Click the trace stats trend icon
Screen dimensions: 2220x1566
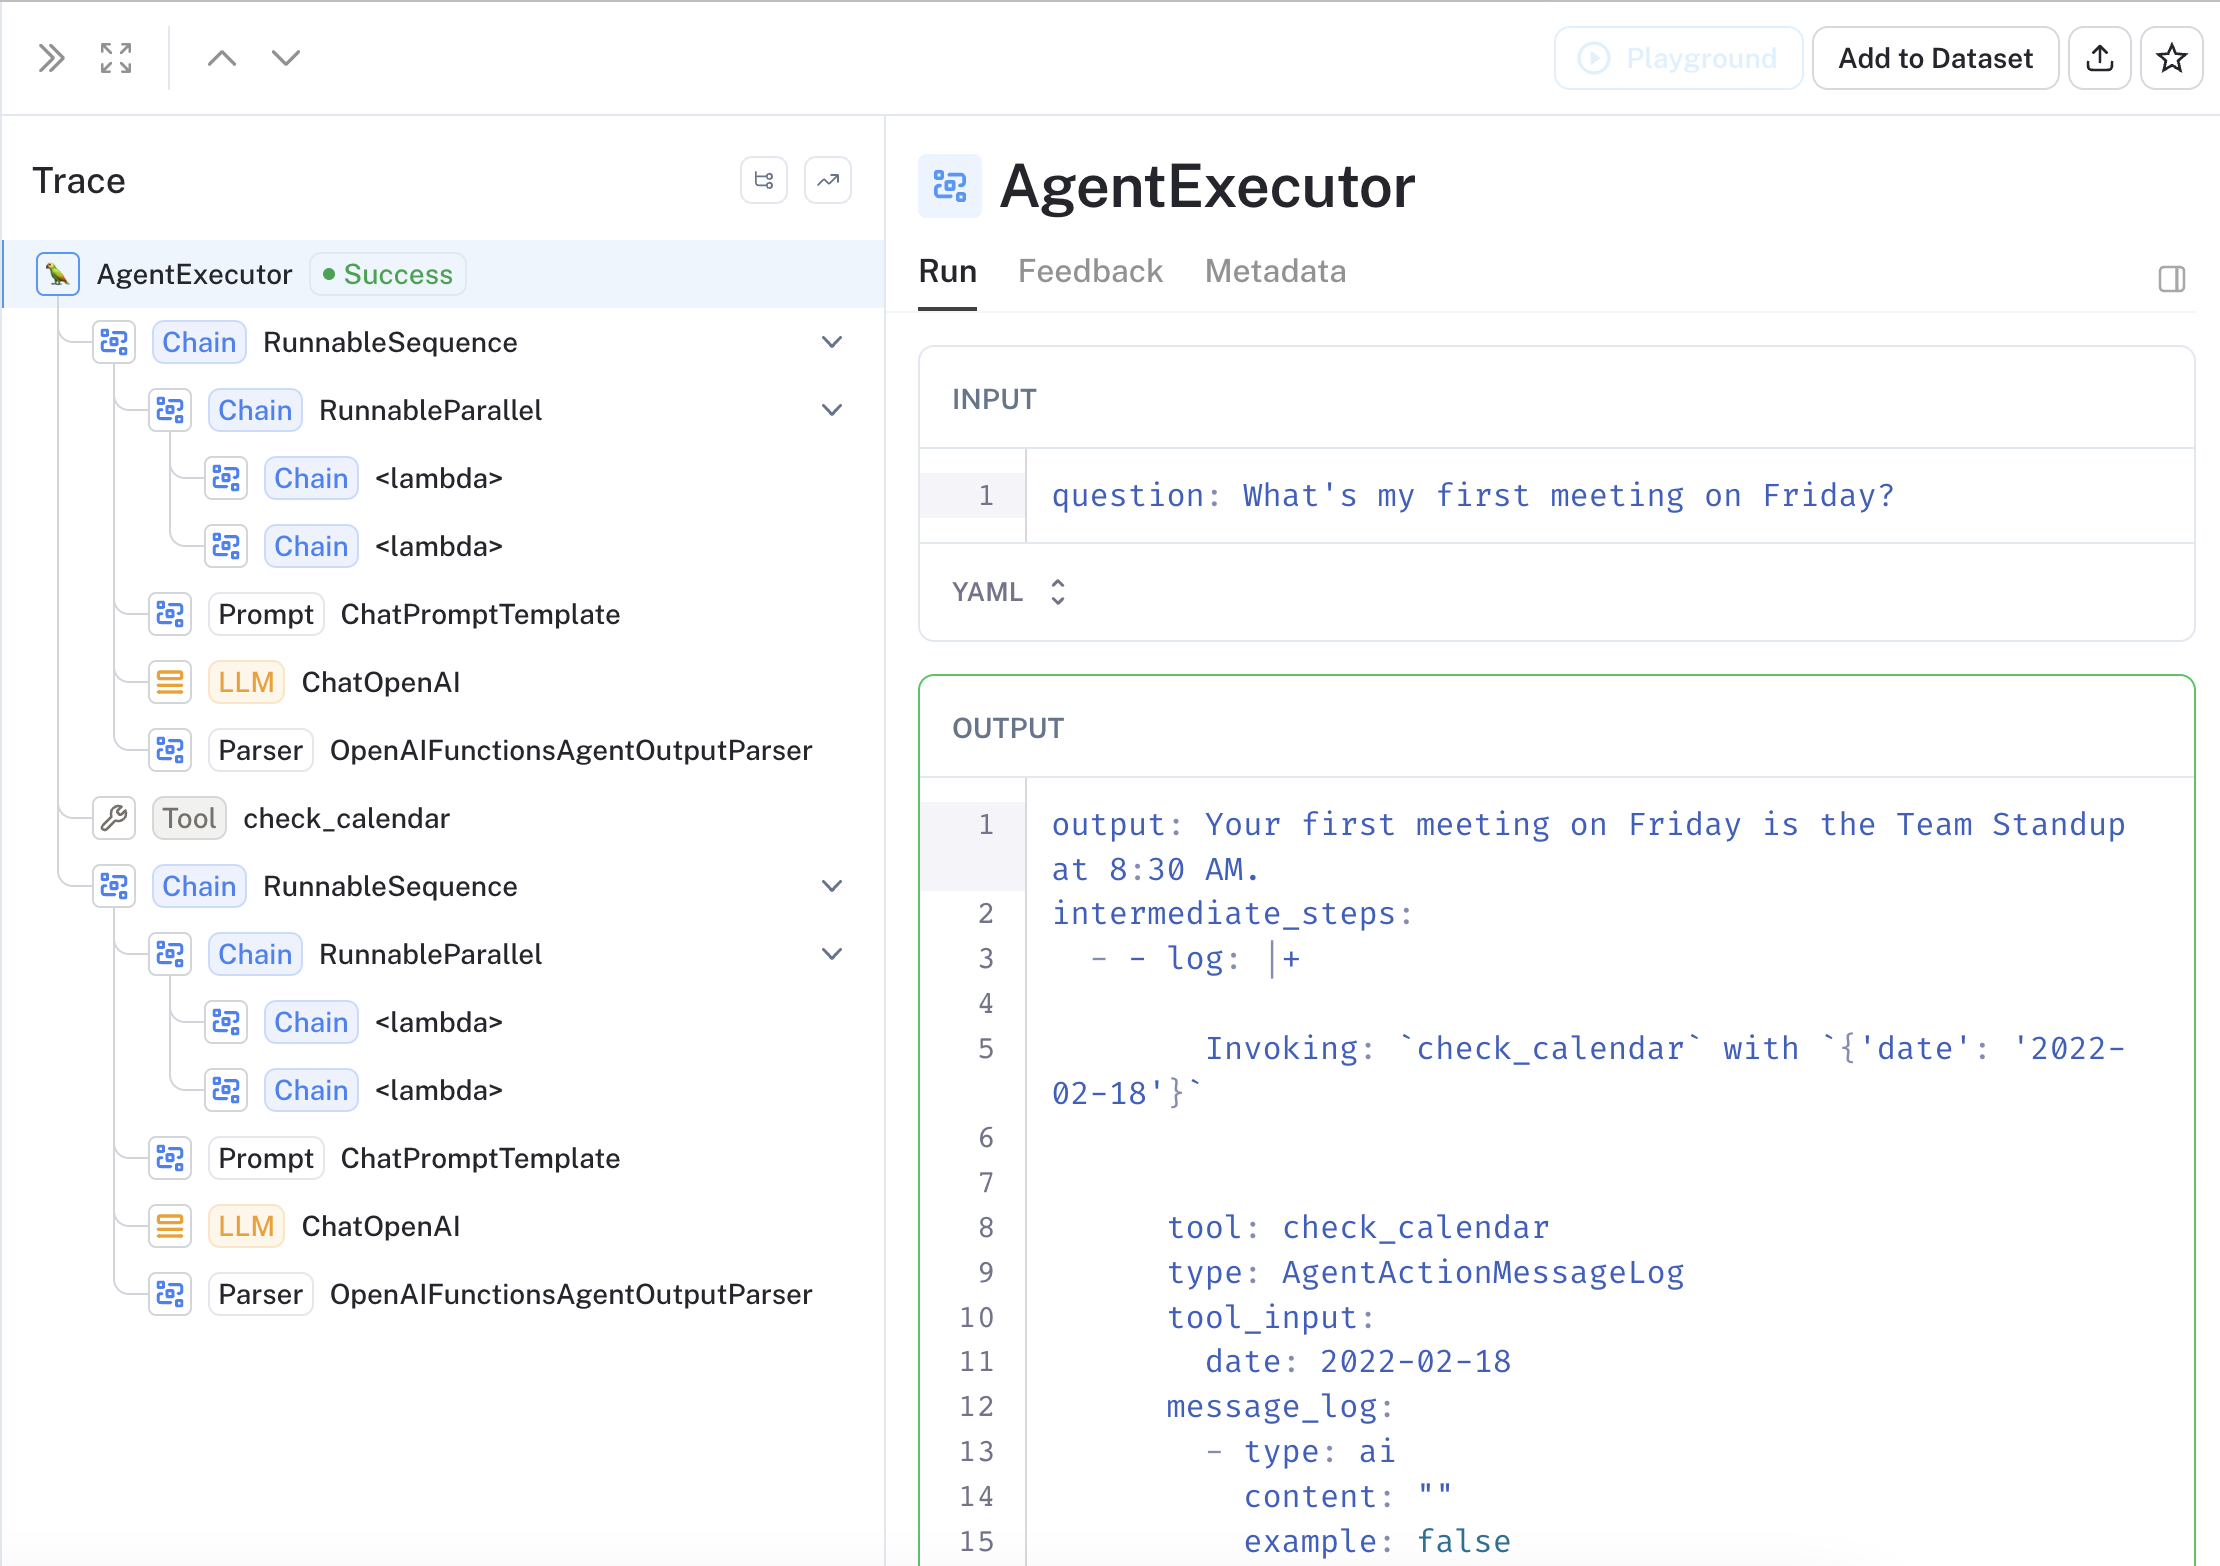(828, 181)
